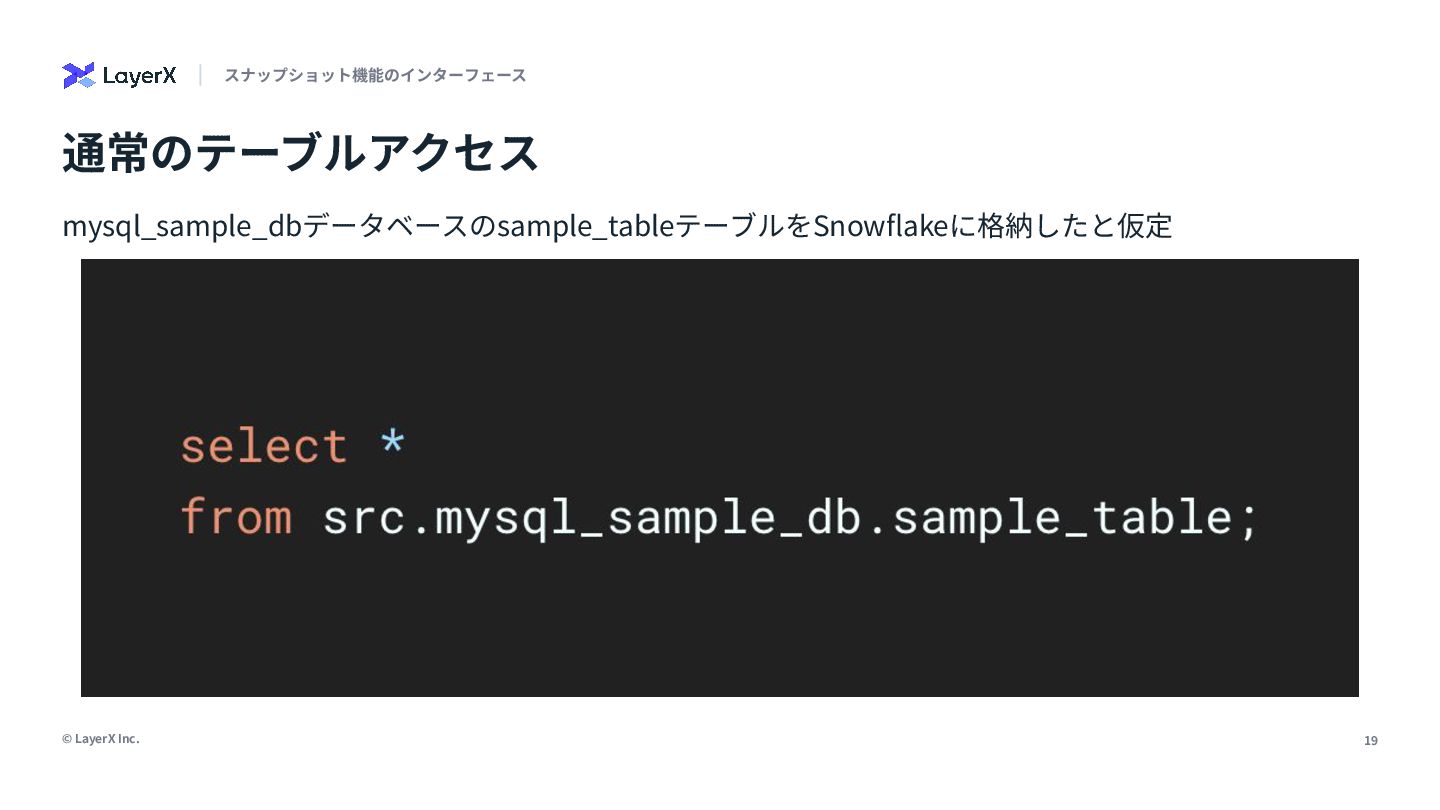Click the sample_table word in the subtitle

tap(586, 226)
